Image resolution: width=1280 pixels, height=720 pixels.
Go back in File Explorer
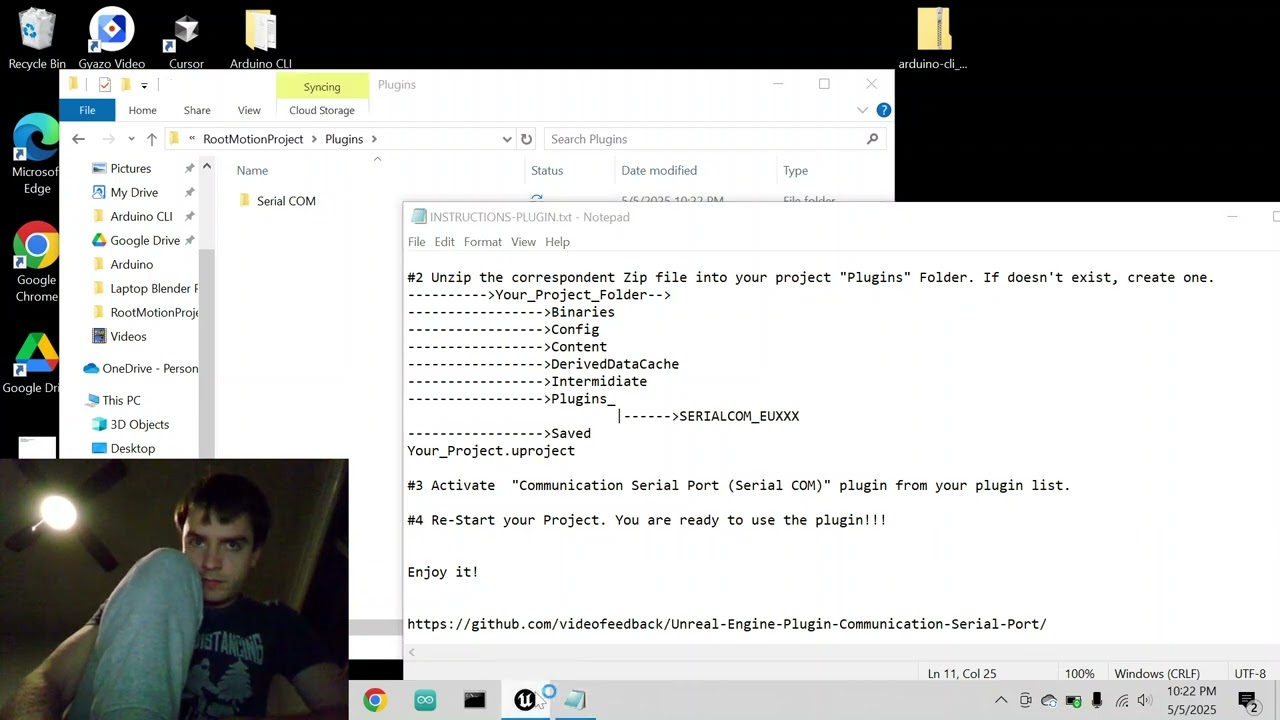(78, 139)
